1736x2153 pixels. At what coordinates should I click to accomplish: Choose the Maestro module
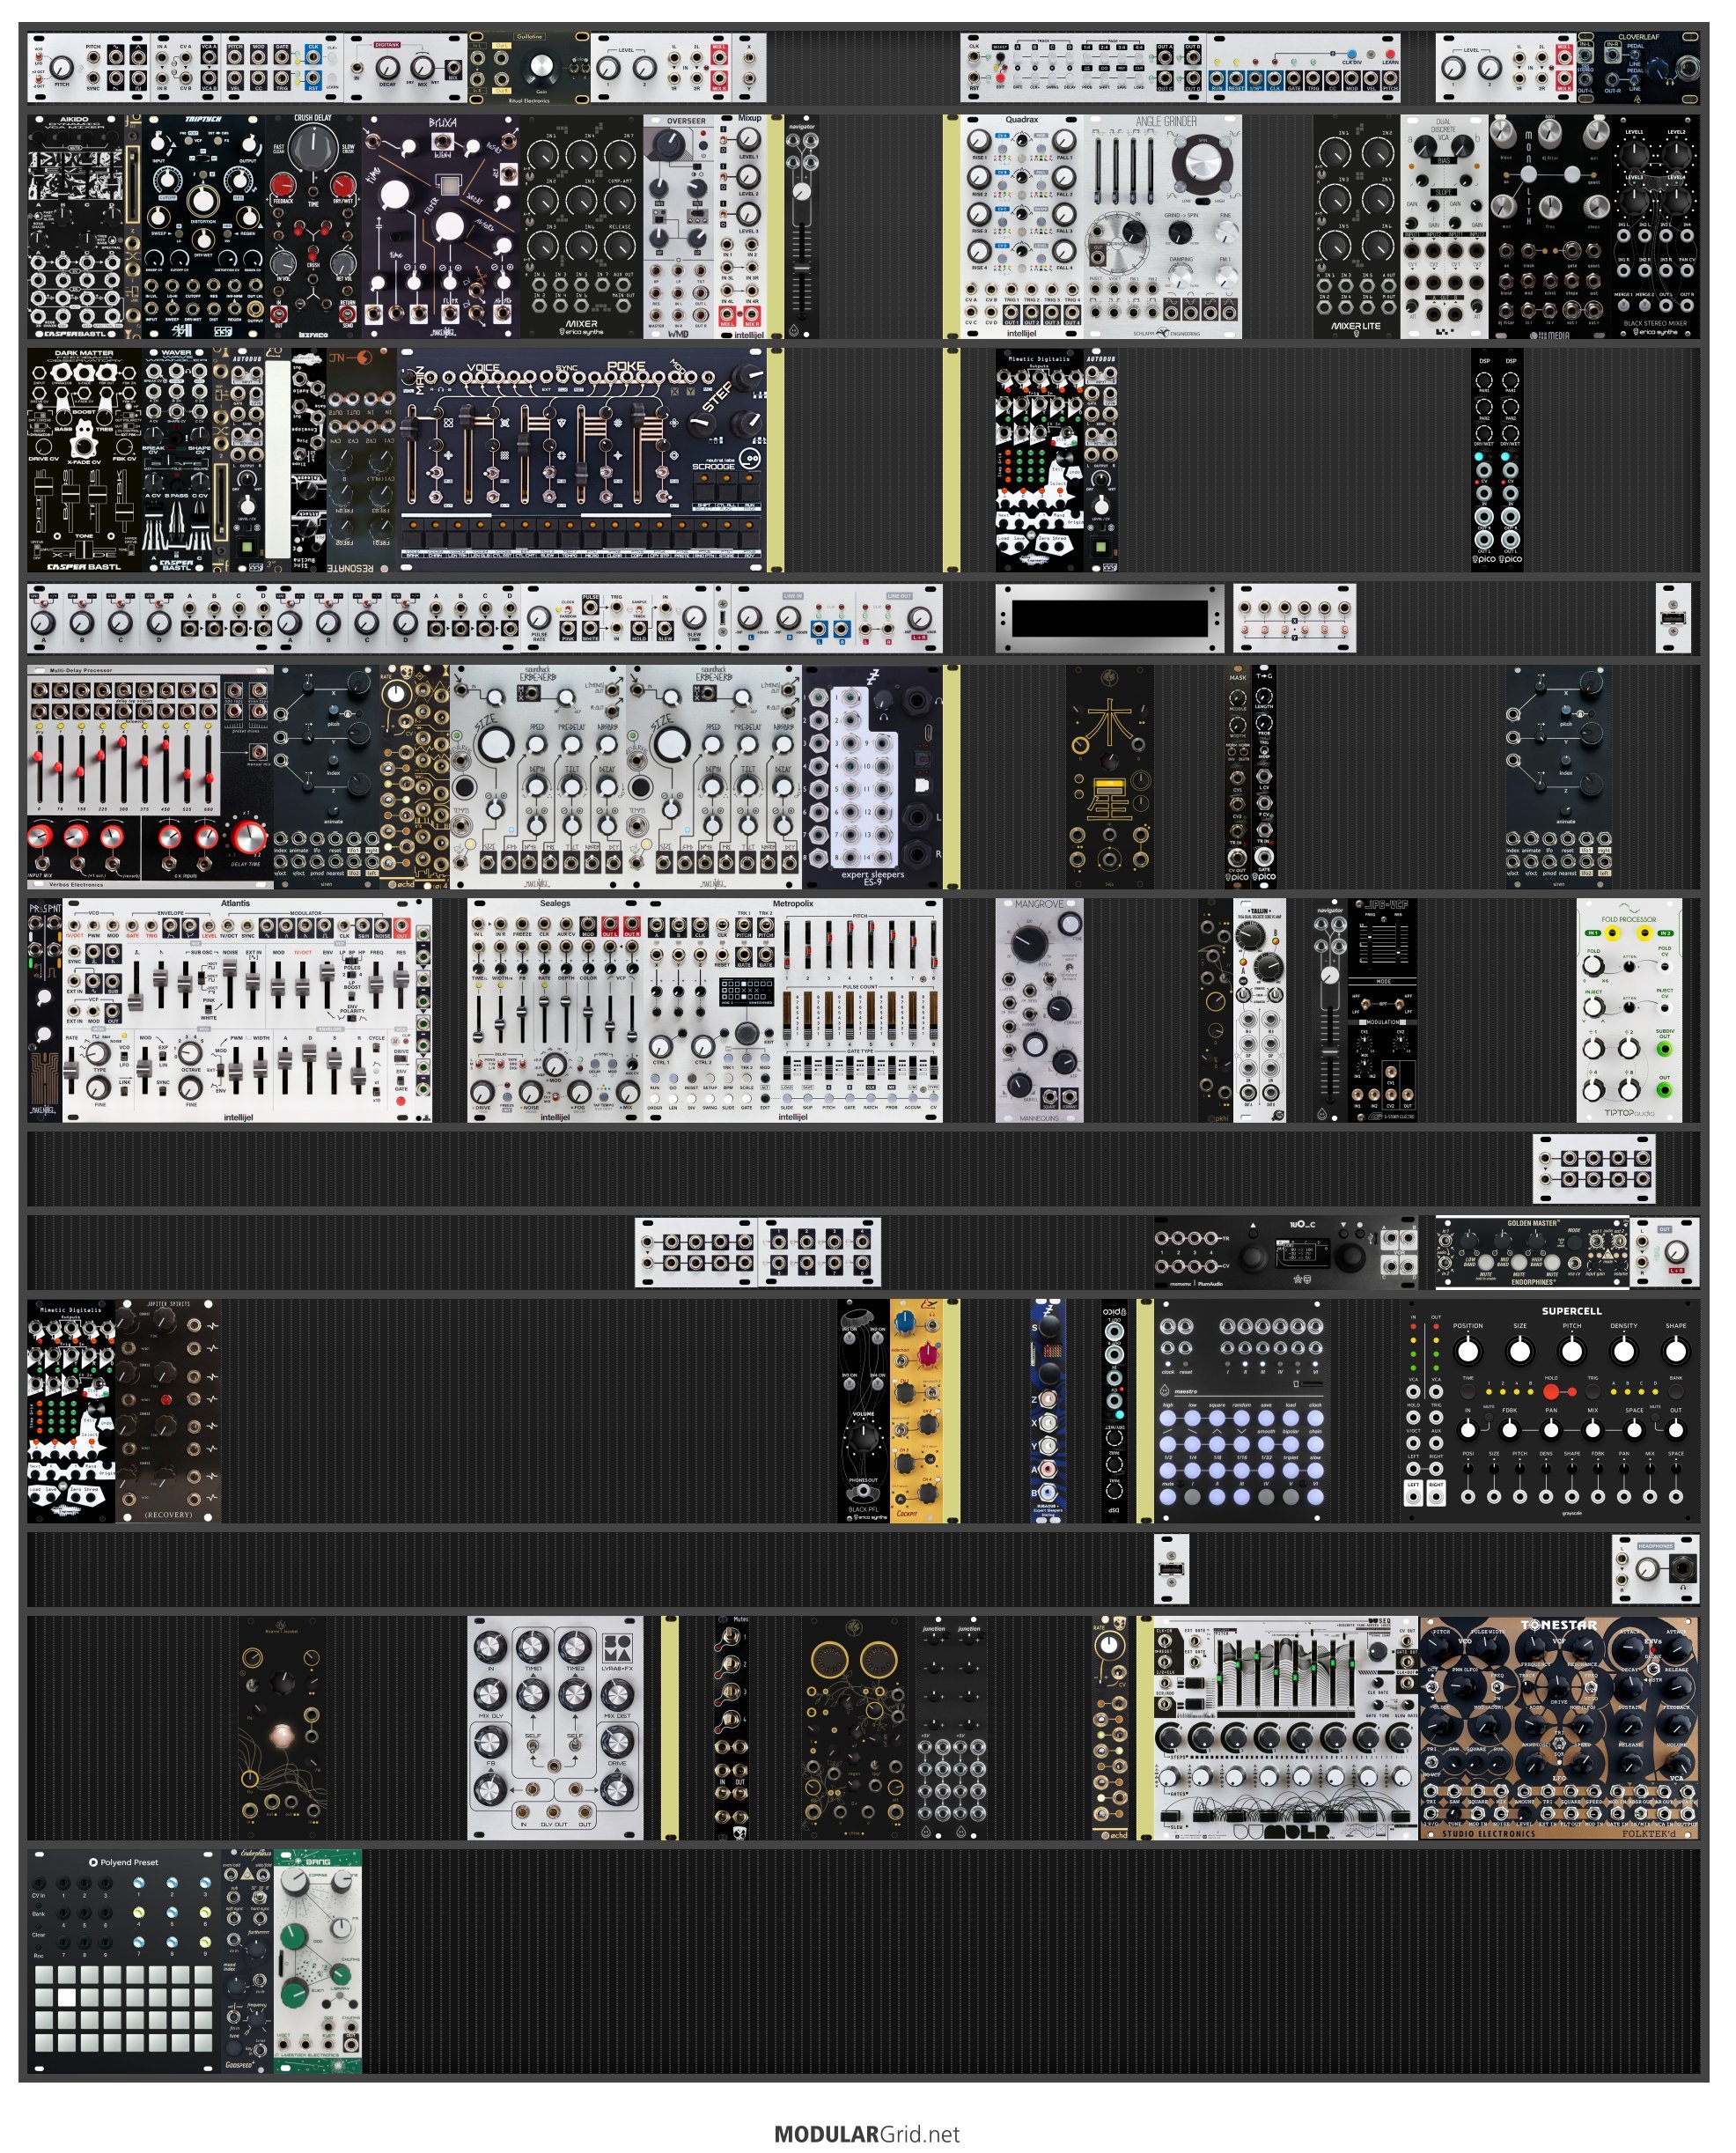[x=1242, y=1411]
